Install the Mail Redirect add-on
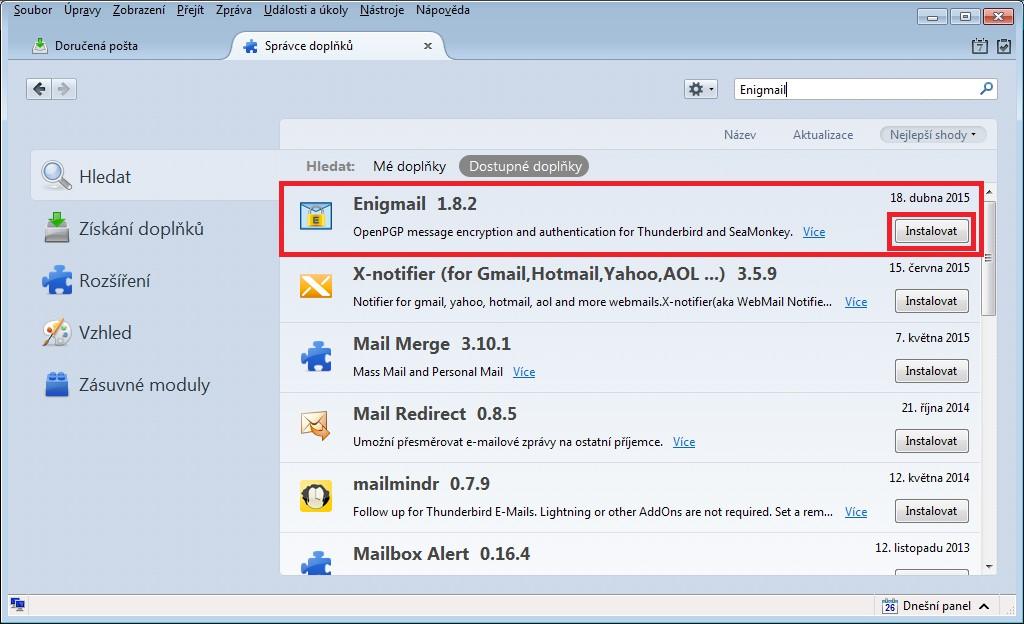The image size is (1024, 624). (x=931, y=441)
